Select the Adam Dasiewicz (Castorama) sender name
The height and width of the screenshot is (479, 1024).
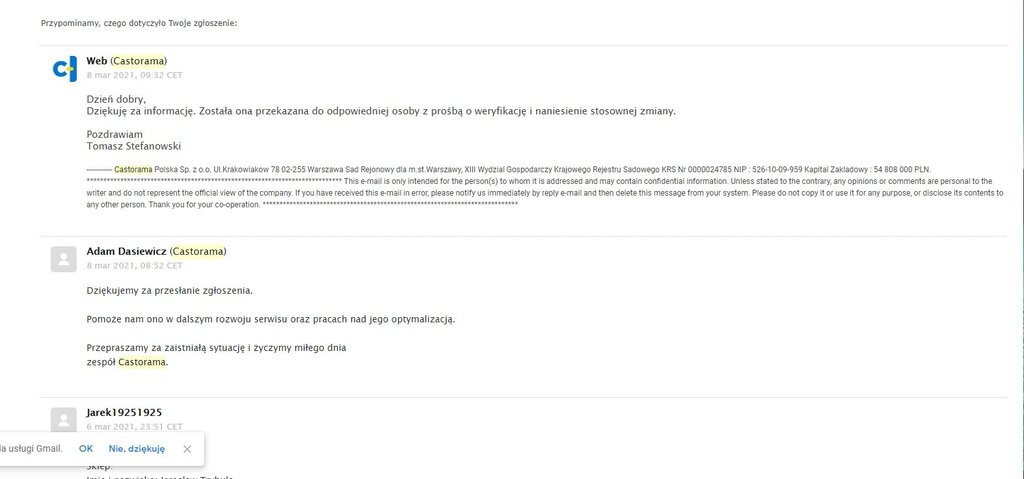(156, 251)
